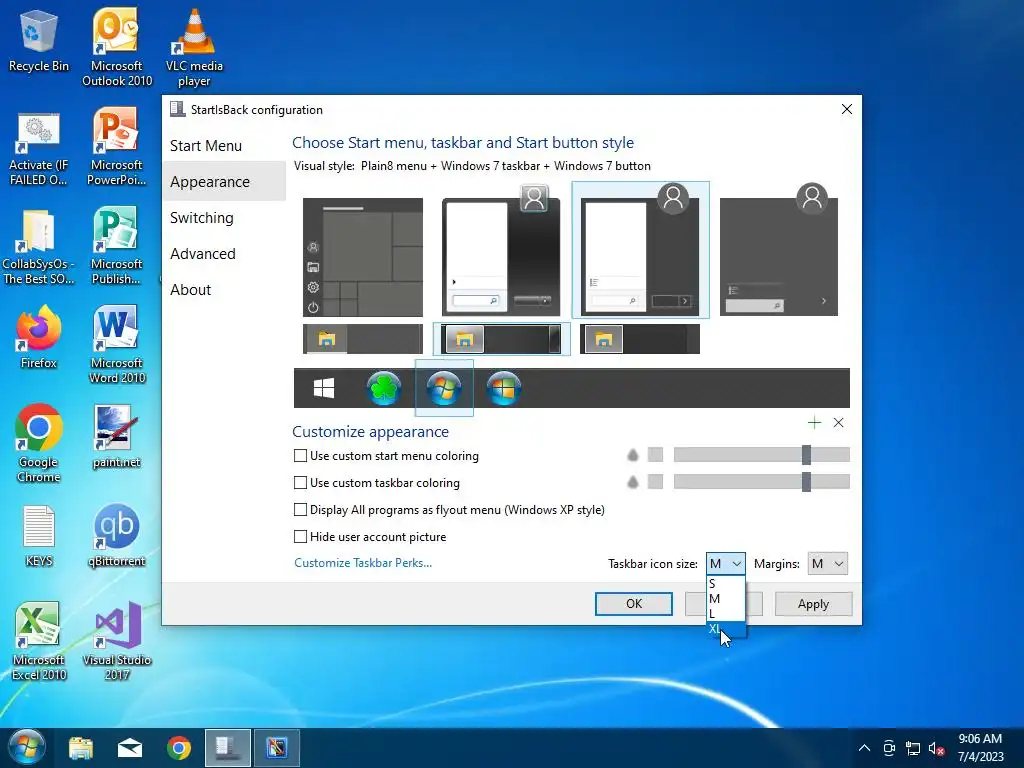Open Microsoft PowerPoint desktop shortcut
The height and width of the screenshot is (768, 1024).
[x=116, y=146]
